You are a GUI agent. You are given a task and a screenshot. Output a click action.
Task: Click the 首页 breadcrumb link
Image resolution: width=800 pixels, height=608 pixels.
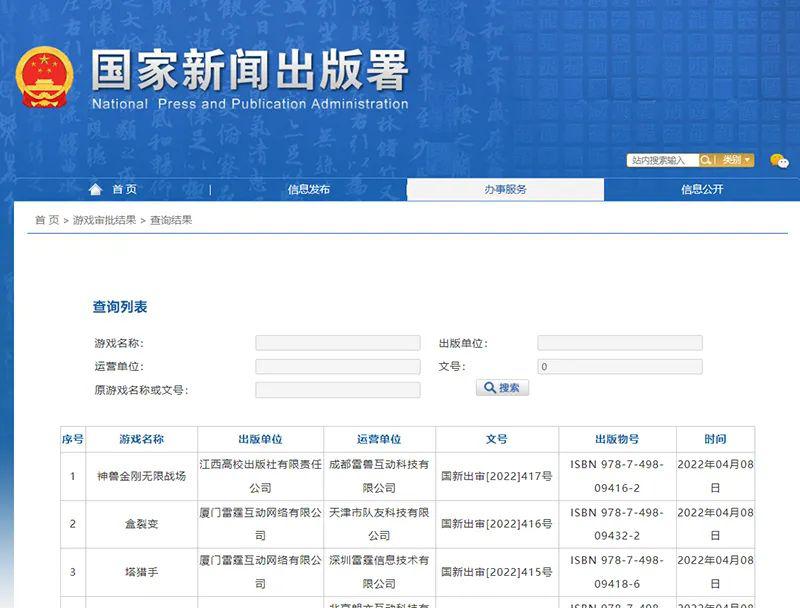click(x=47, y=220)
